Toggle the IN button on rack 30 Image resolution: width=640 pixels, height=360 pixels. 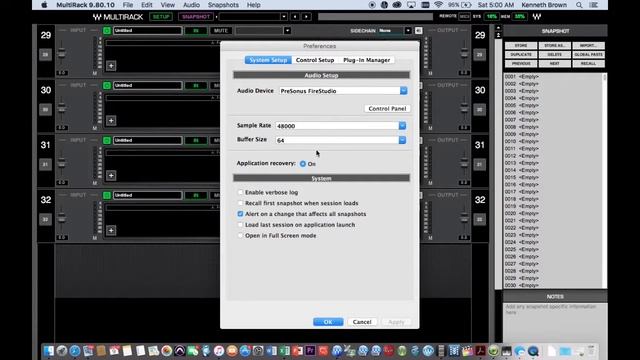[196, 85]
